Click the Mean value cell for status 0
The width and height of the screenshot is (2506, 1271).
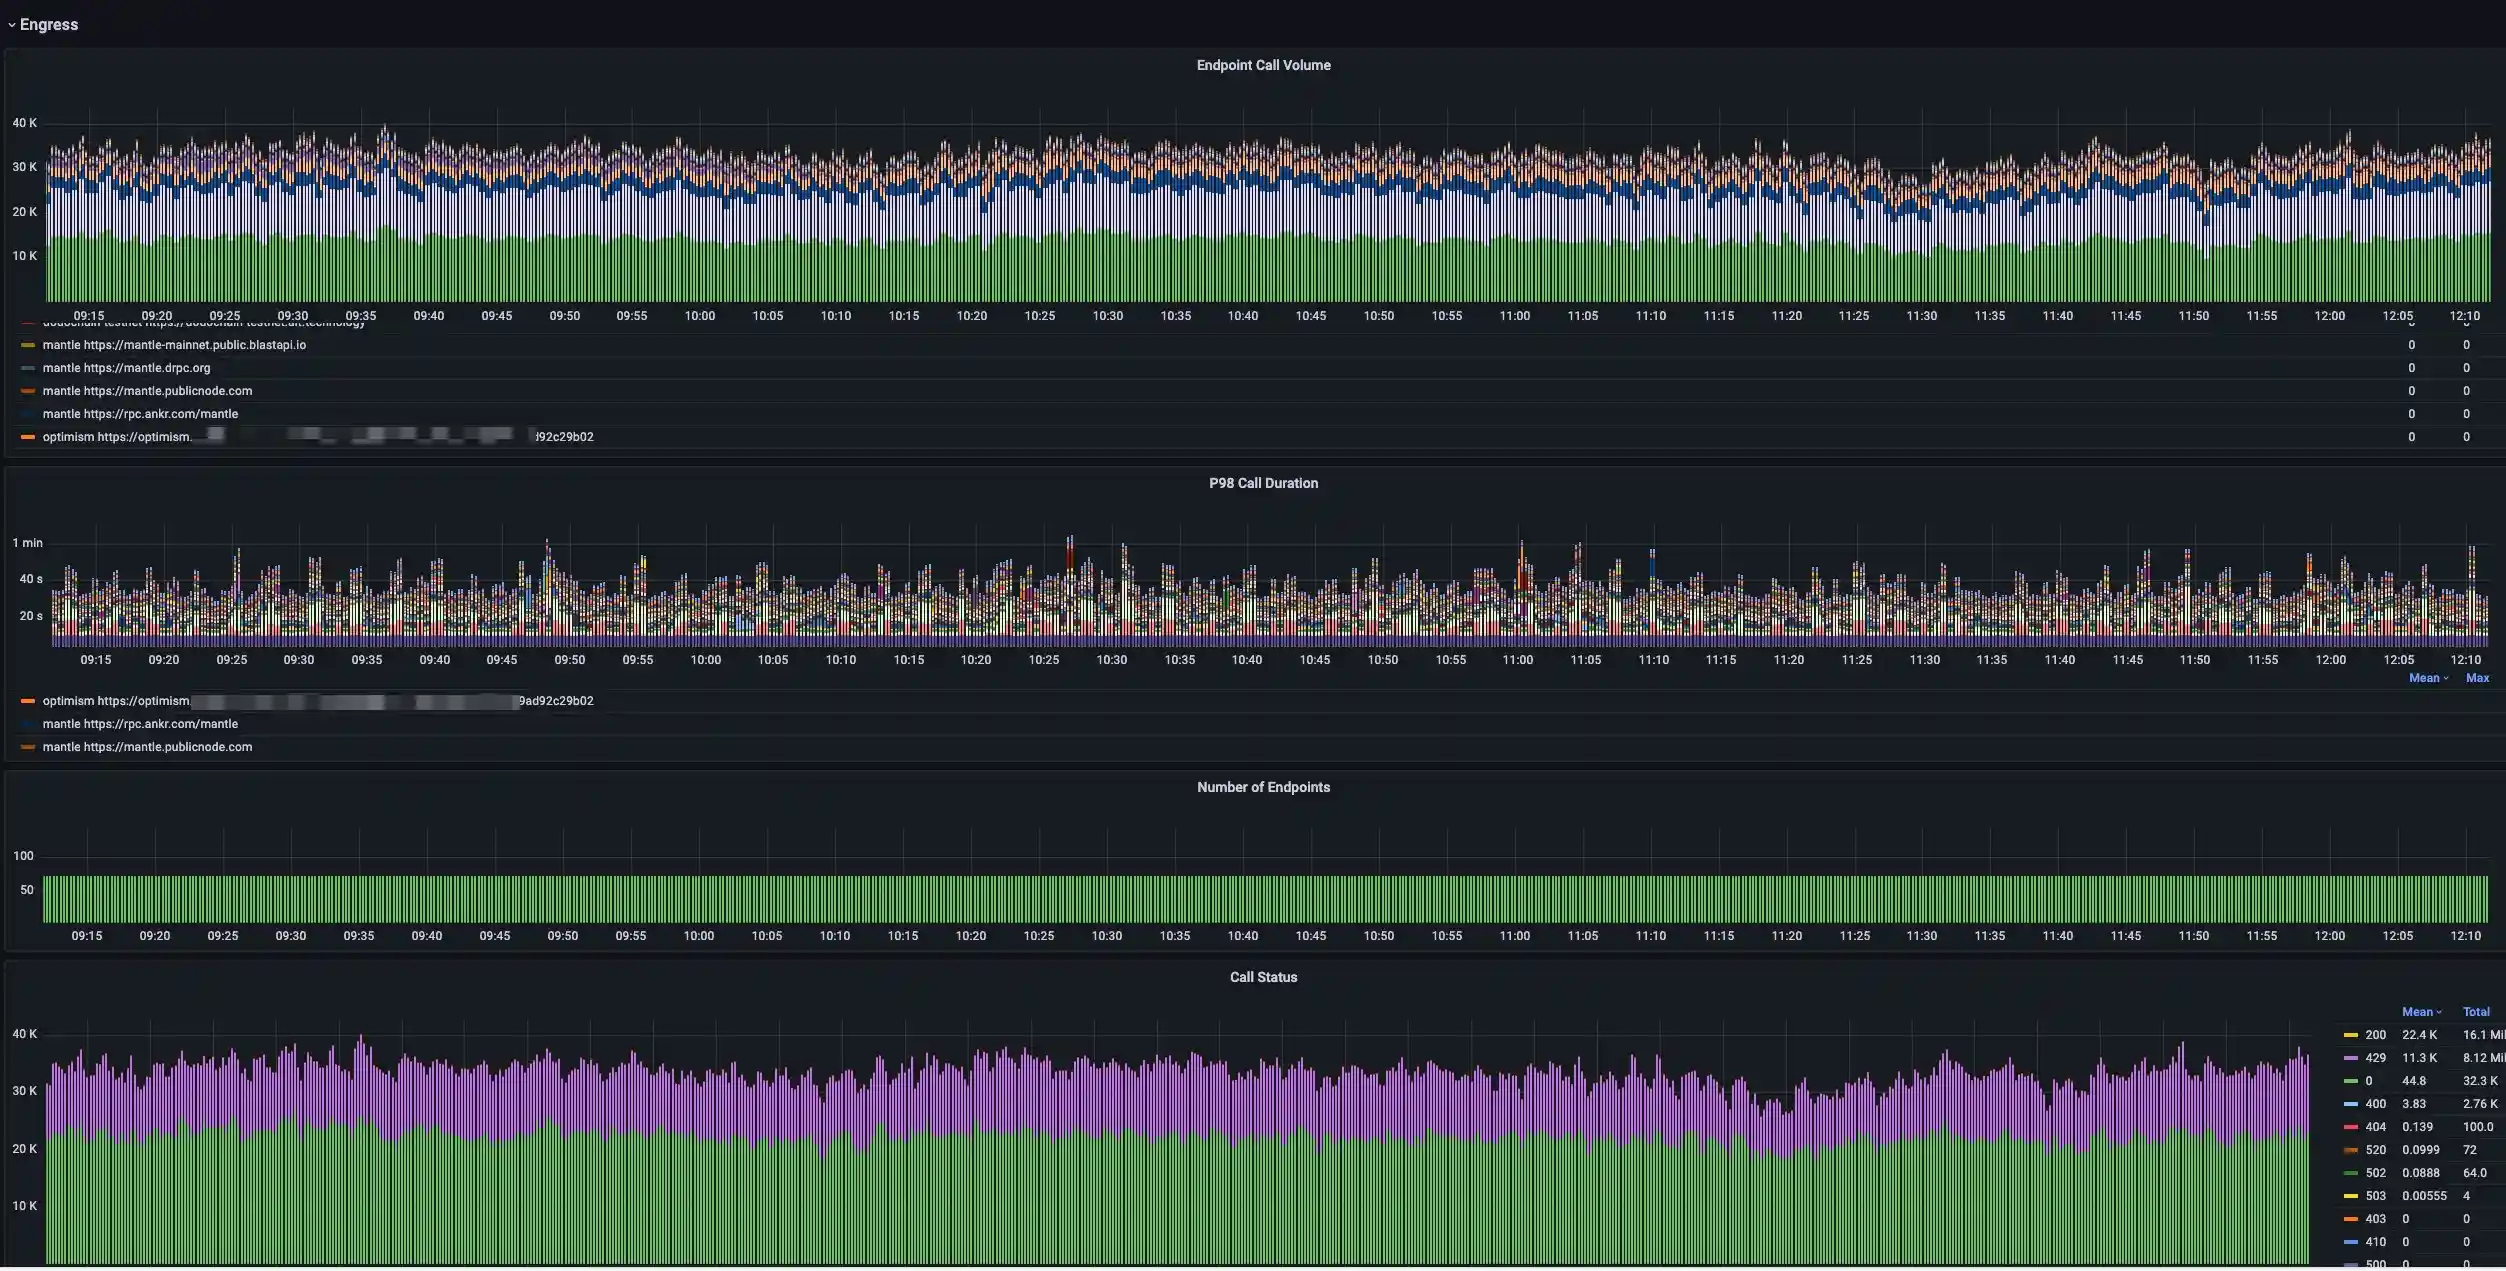point(2416,1081)
